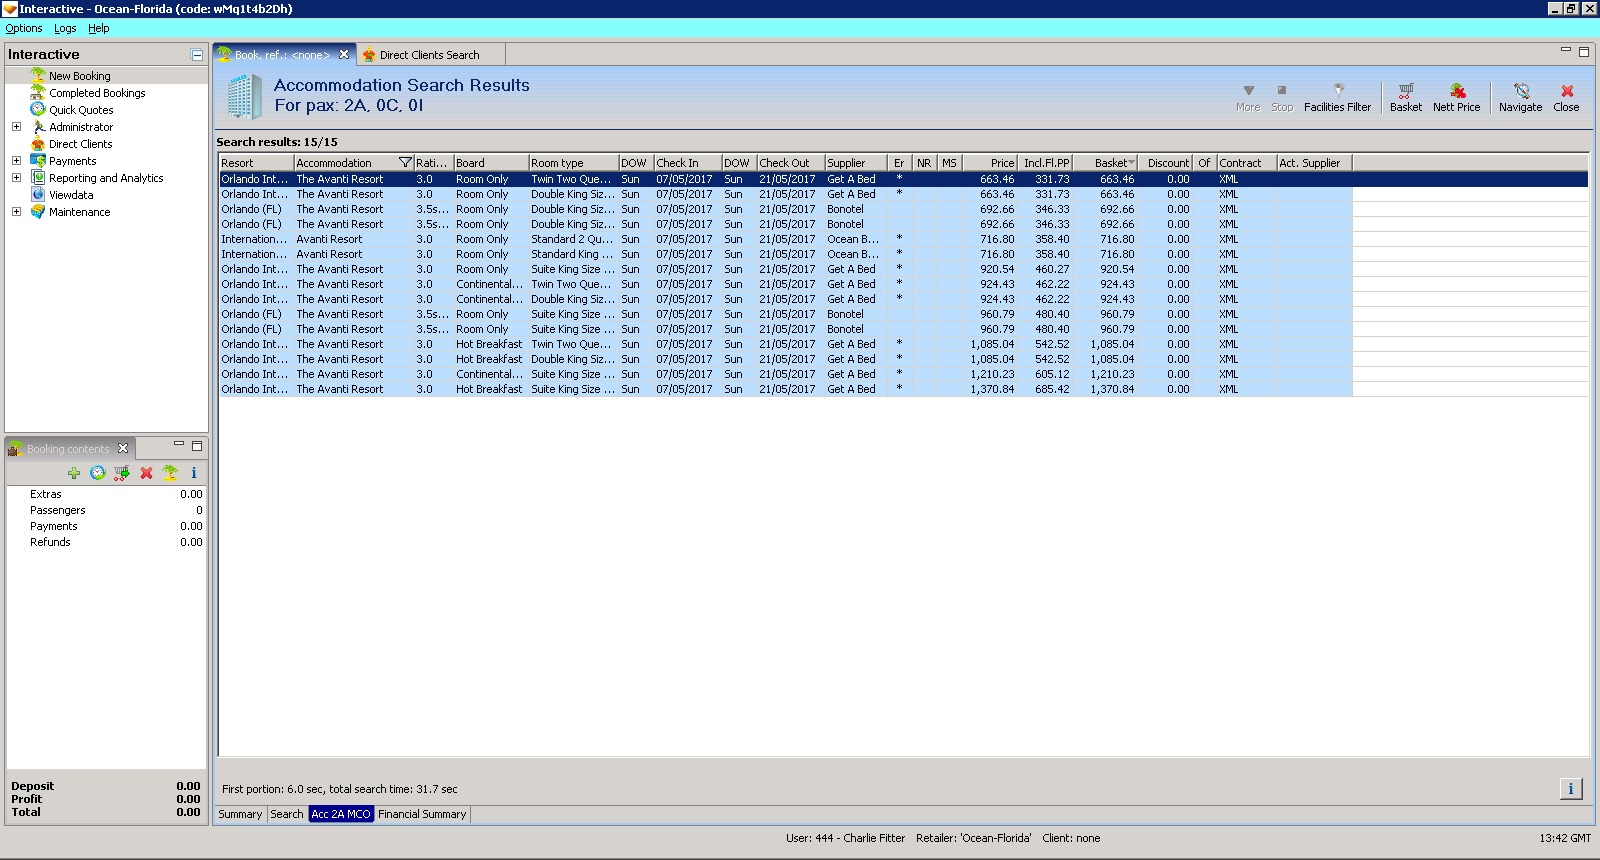Expand the Maintenance tree node

(x=16, y=212)
